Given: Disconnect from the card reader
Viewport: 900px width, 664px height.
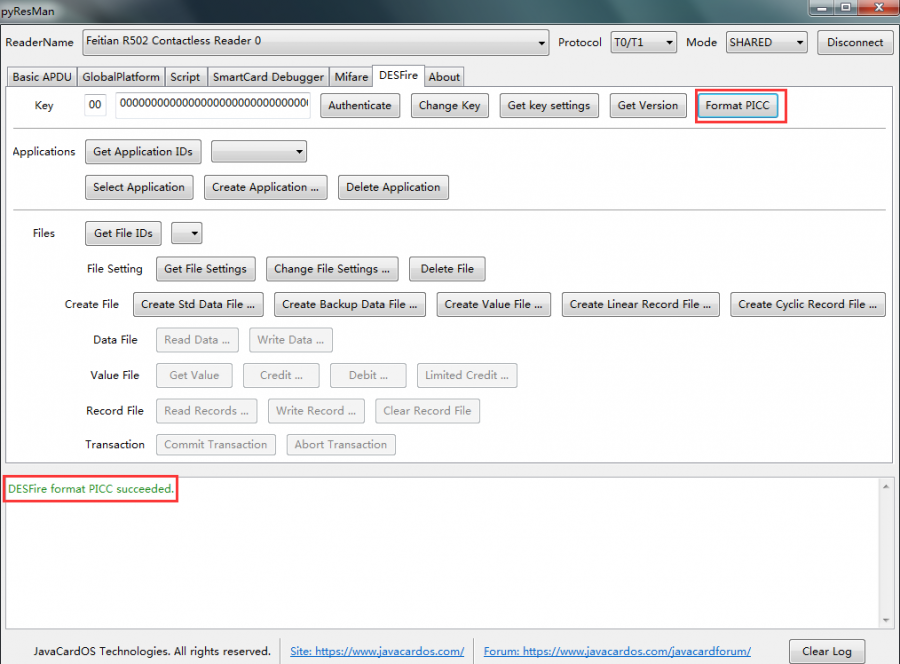Looking at the screenshot, I should point(855,43).
